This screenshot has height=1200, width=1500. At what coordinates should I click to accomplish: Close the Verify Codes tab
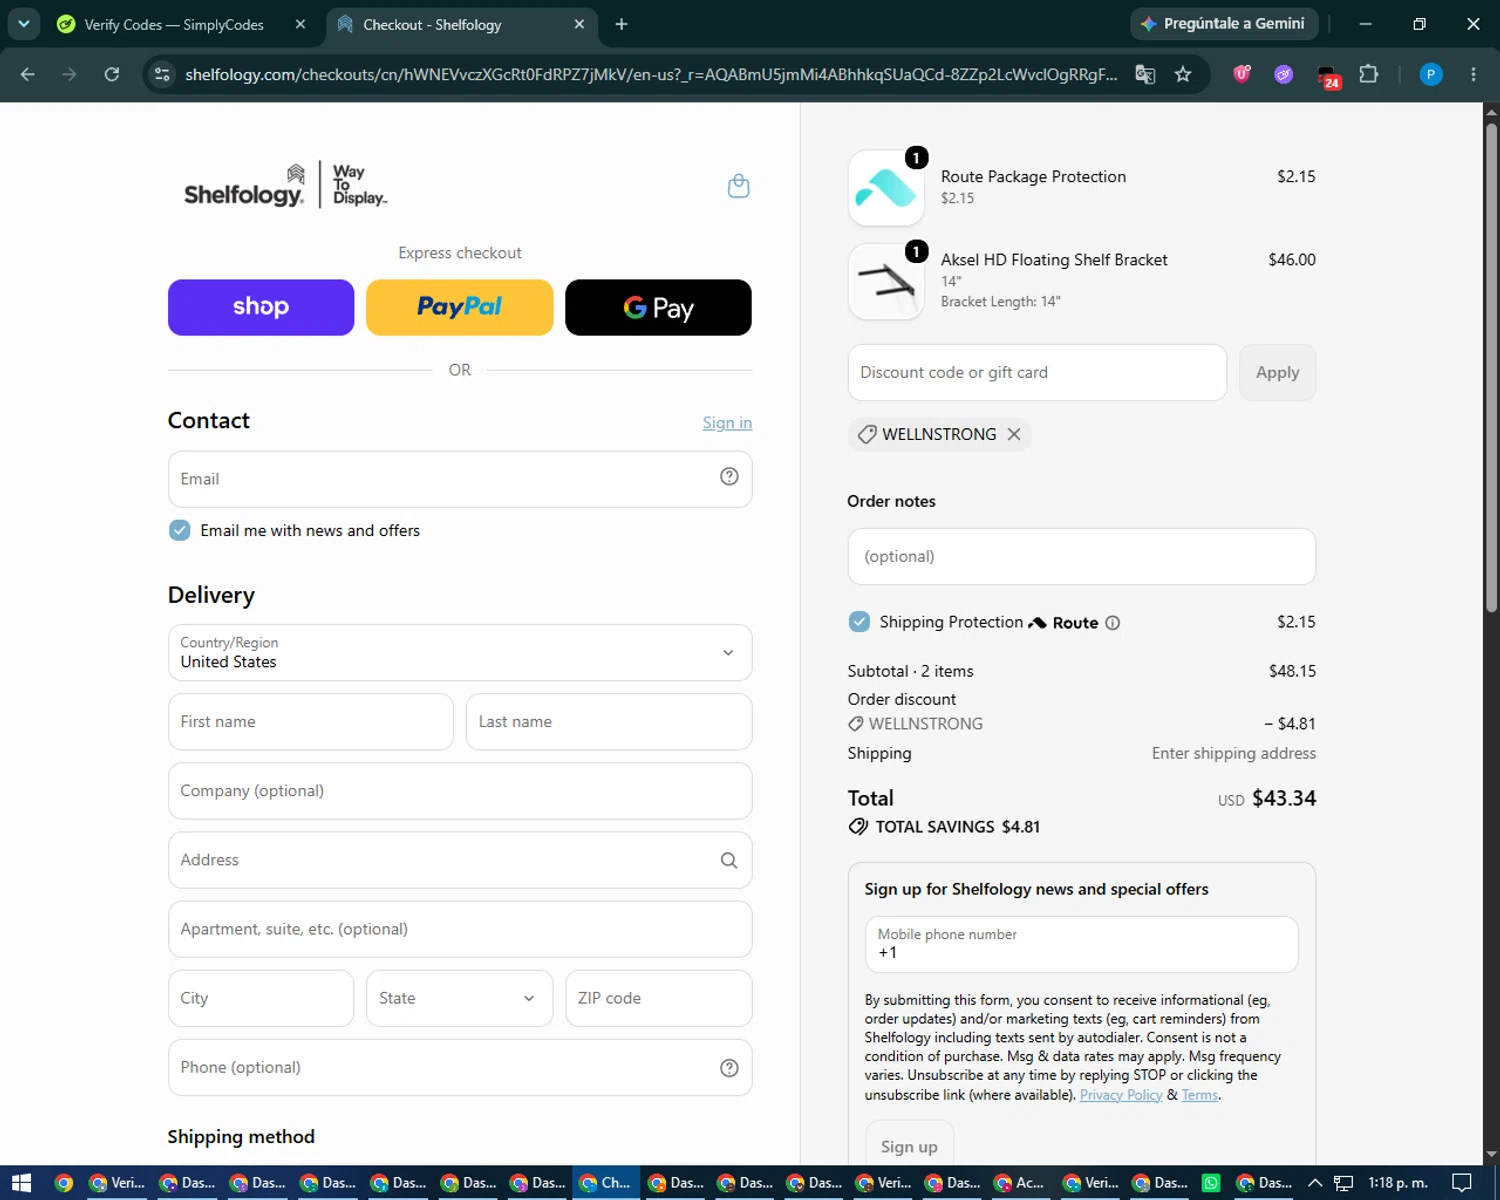click(300, 24)
